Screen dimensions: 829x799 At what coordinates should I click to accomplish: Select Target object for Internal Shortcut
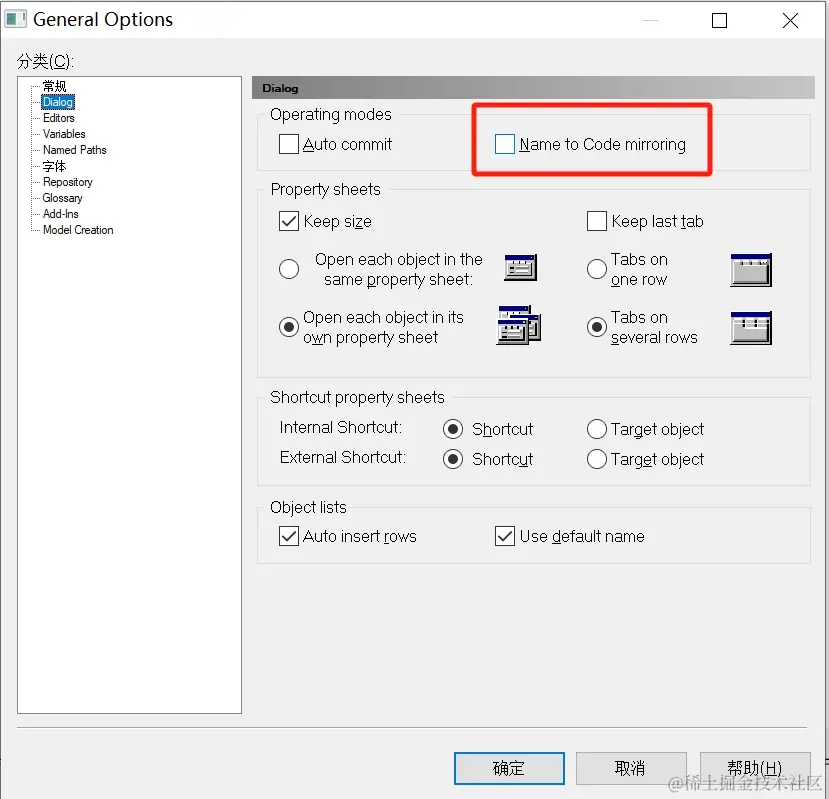coord(596,429)
